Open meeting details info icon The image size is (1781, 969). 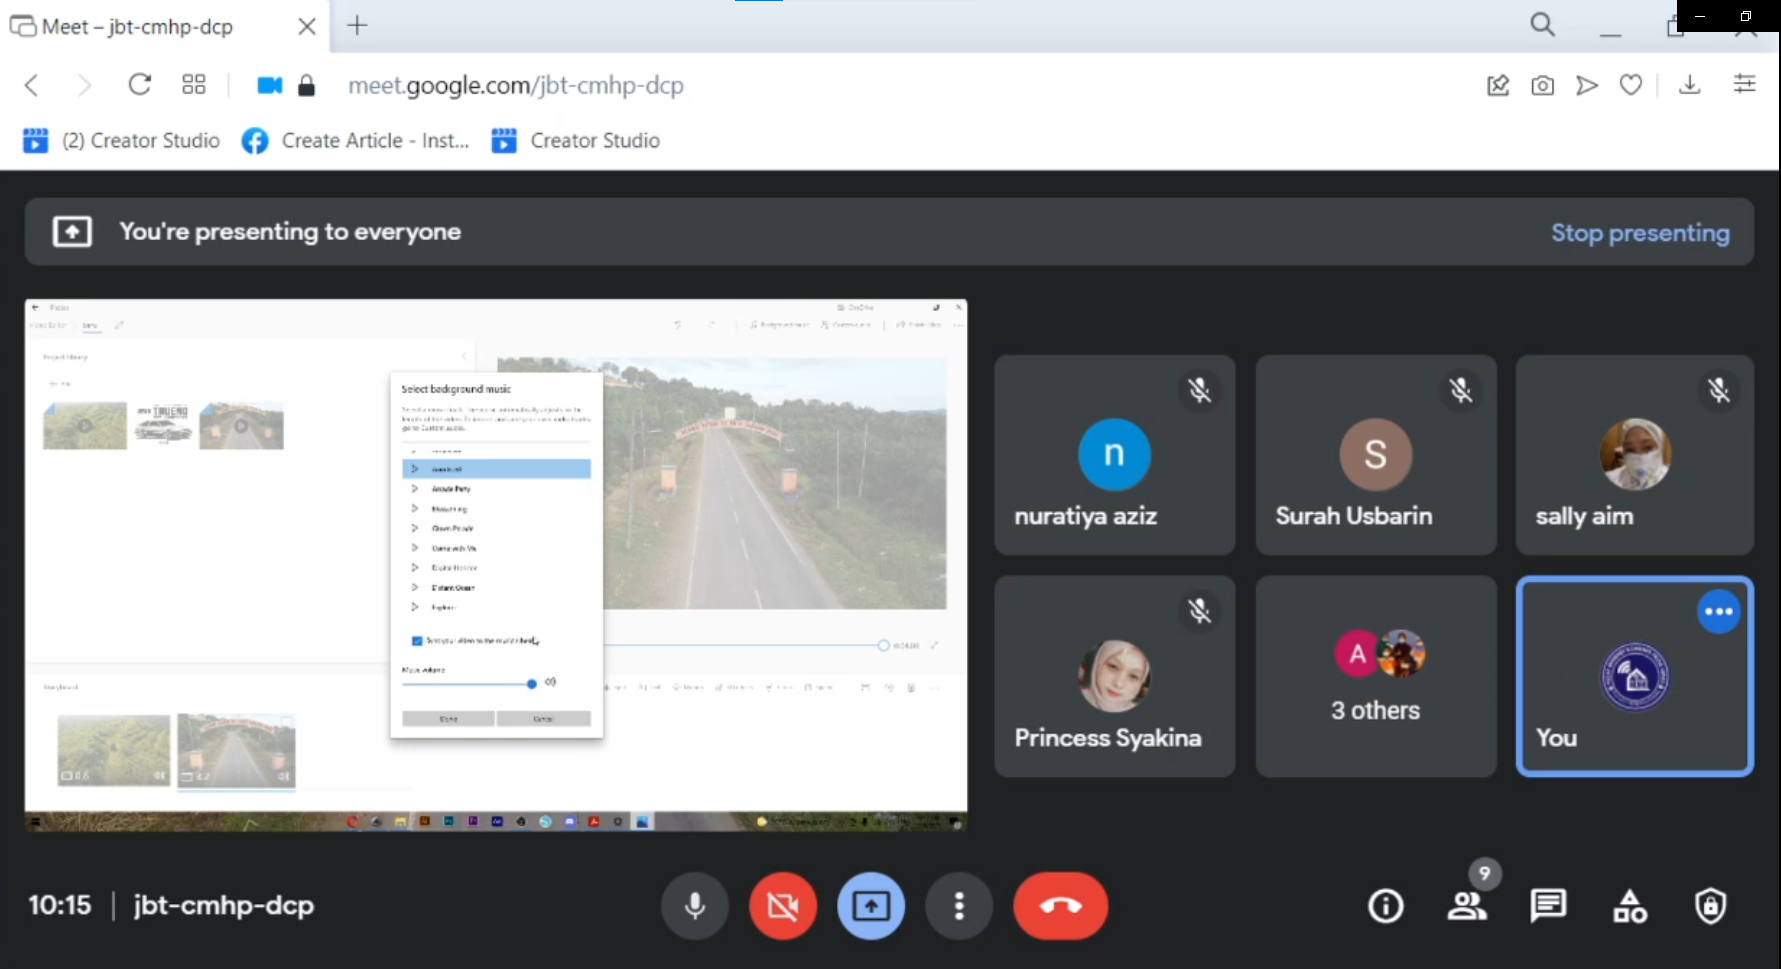click(1385, 906)
